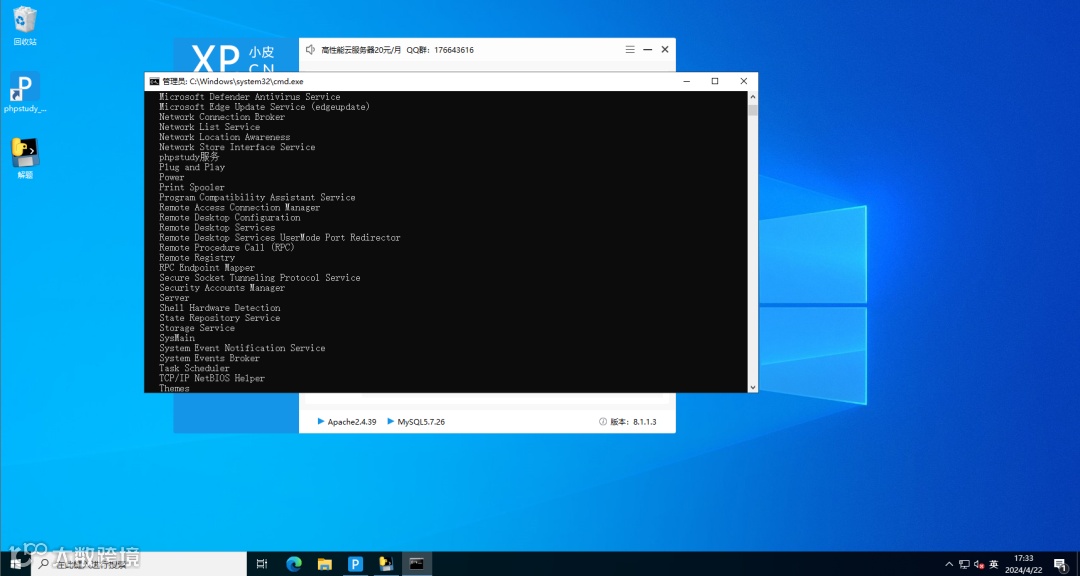Select 'Task Scheduler' line
This screenshot has height=576, width=1080.
(194, 369)
